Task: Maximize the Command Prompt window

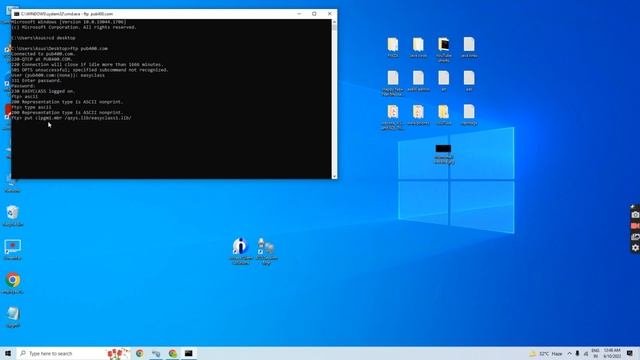Action: (314, 14)
